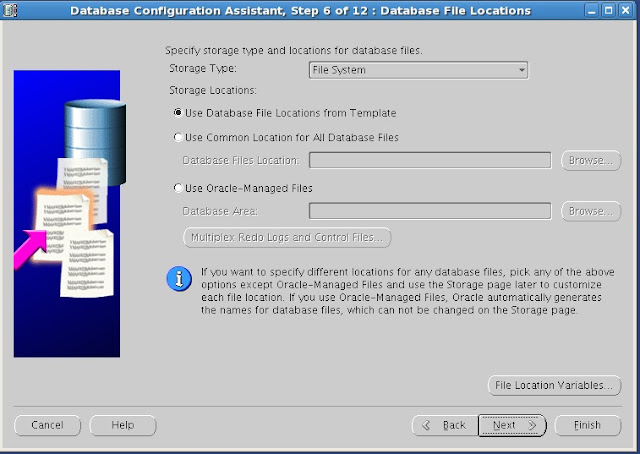This screenshot has width=640, height=454.
Task: Click Browse next to Database Area
Action: coord(591,211)
